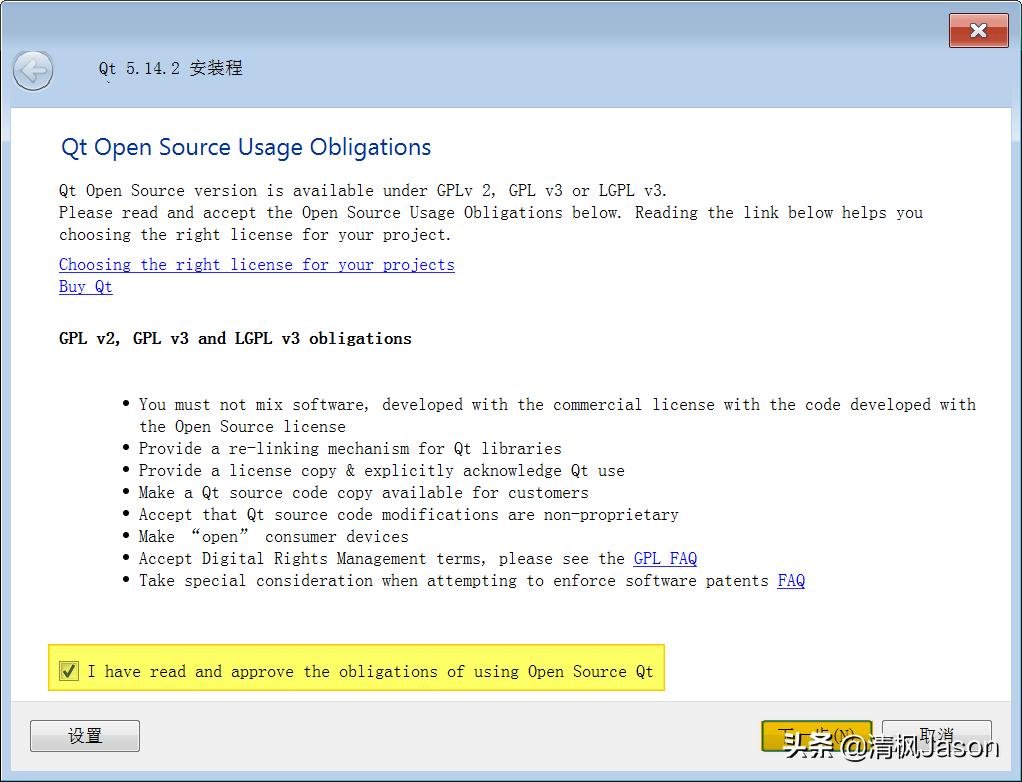Open the 'Choosing the right license for your projects' link
Image resolution: width=1022 pixels, height=782 pixels.
[256, 264]
